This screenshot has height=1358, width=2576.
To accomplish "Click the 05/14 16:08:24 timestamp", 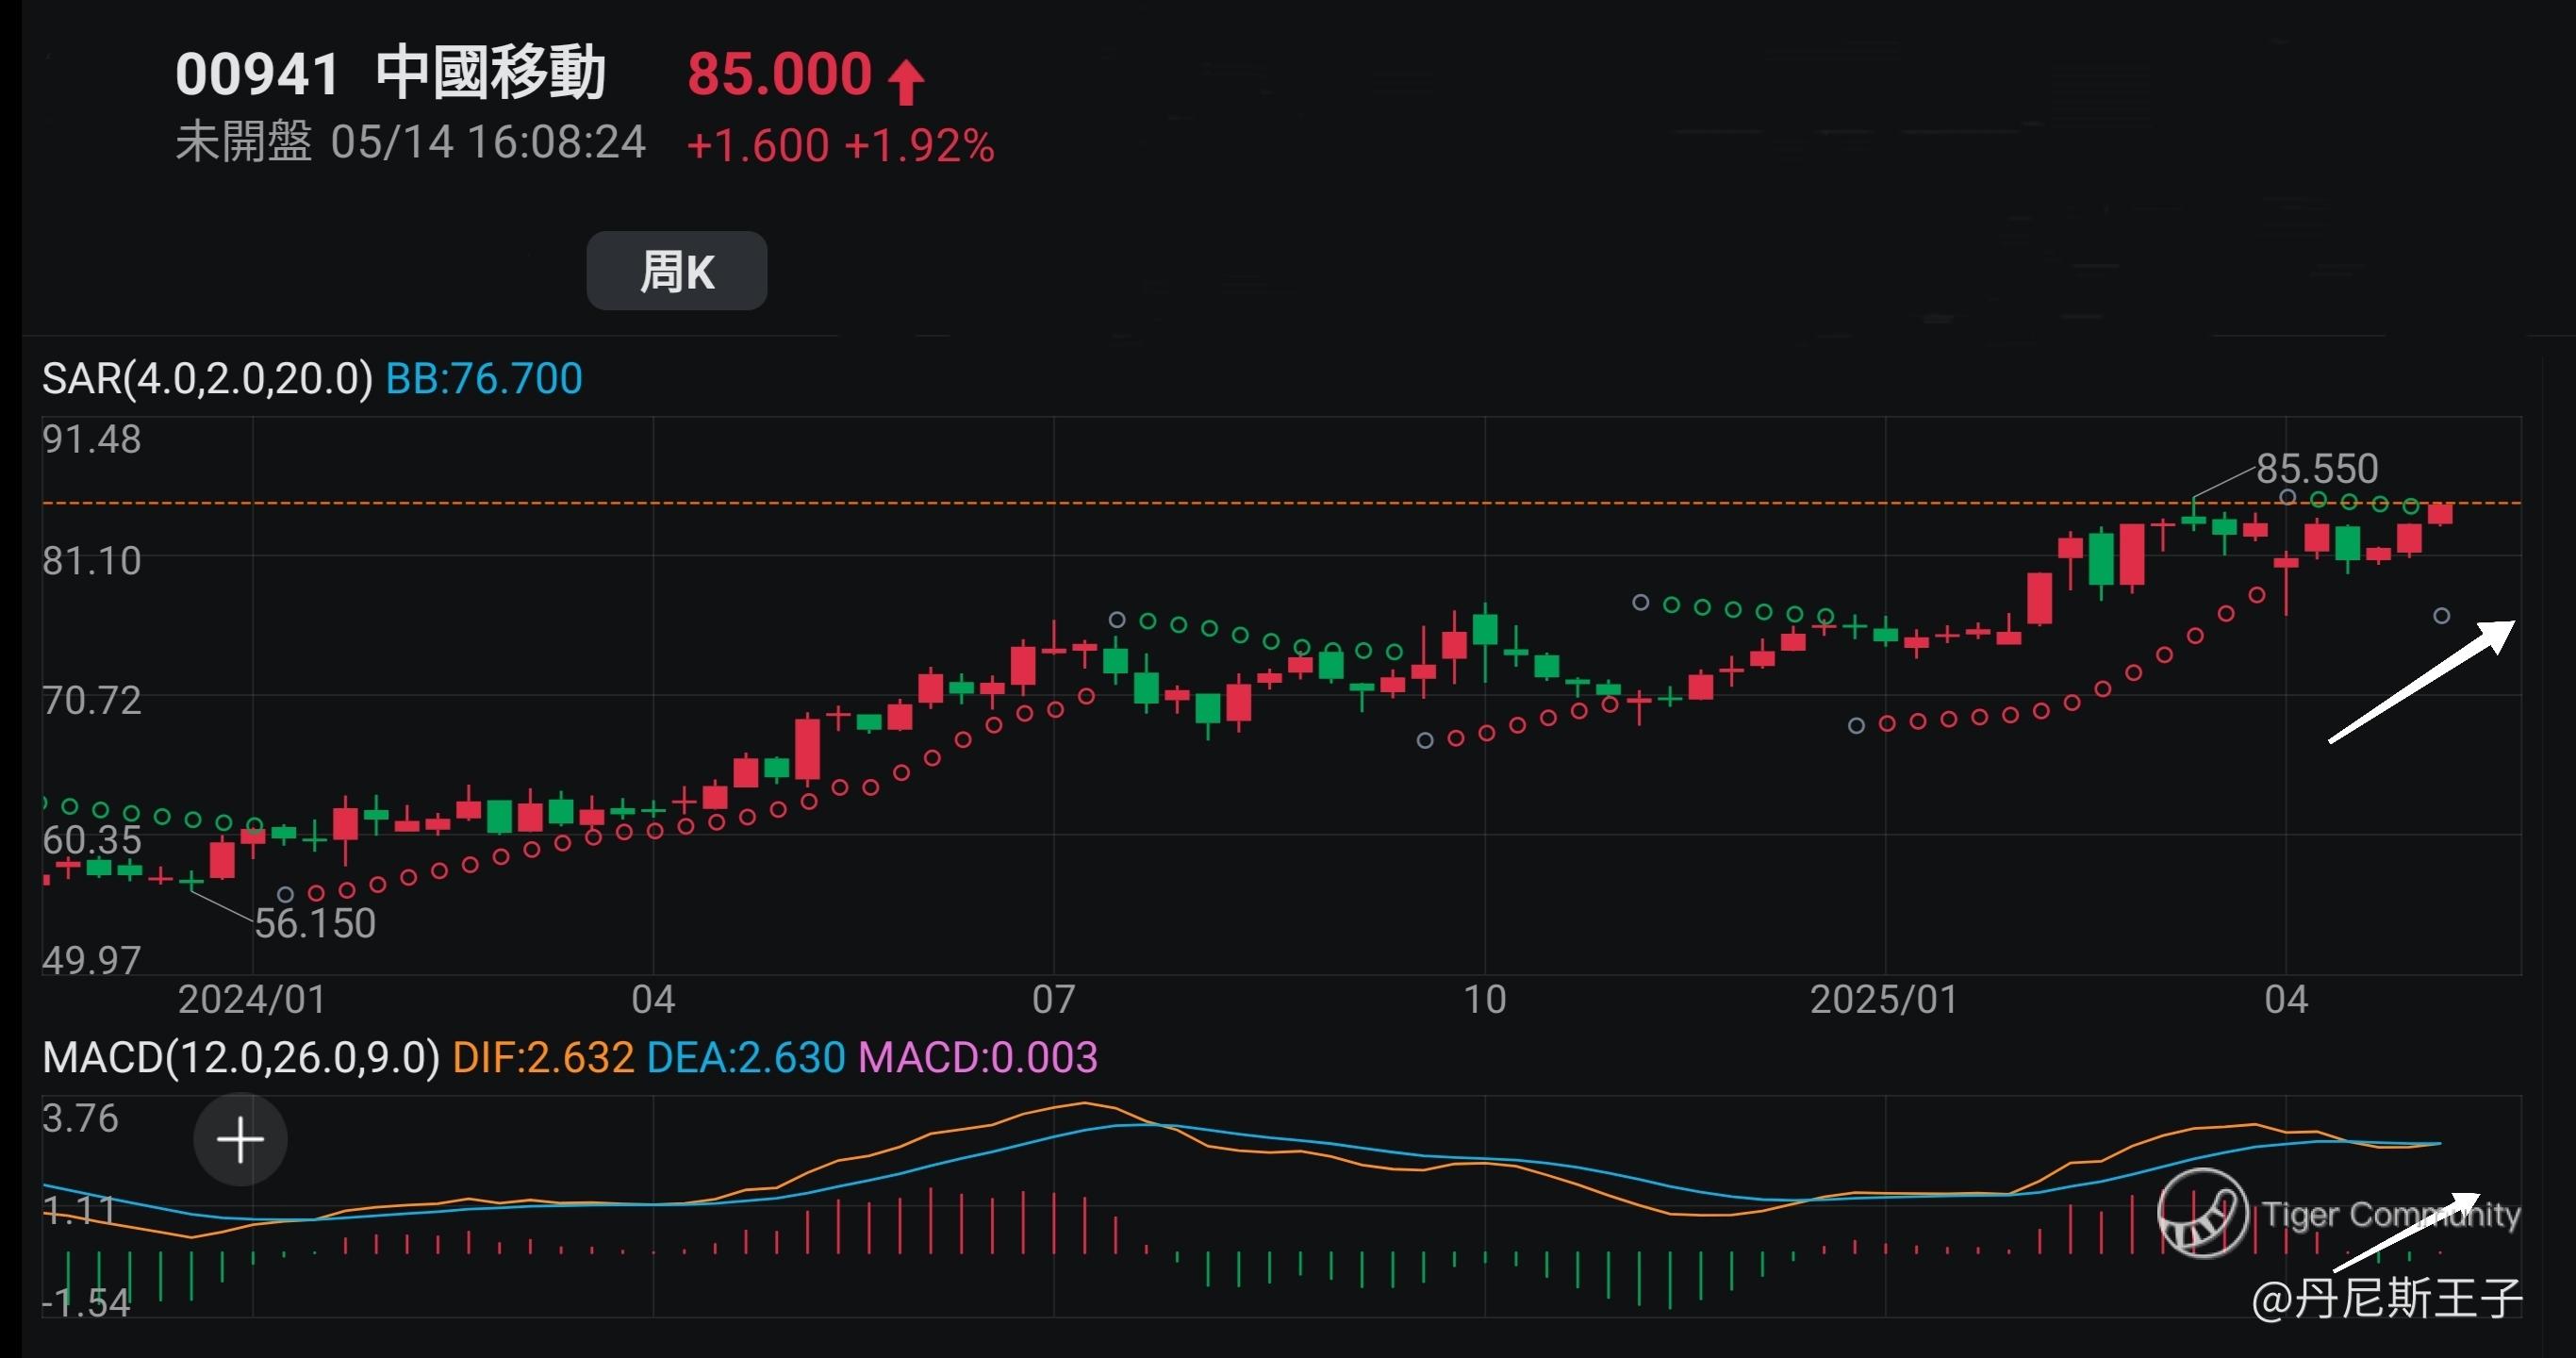I will pos(488,142).
